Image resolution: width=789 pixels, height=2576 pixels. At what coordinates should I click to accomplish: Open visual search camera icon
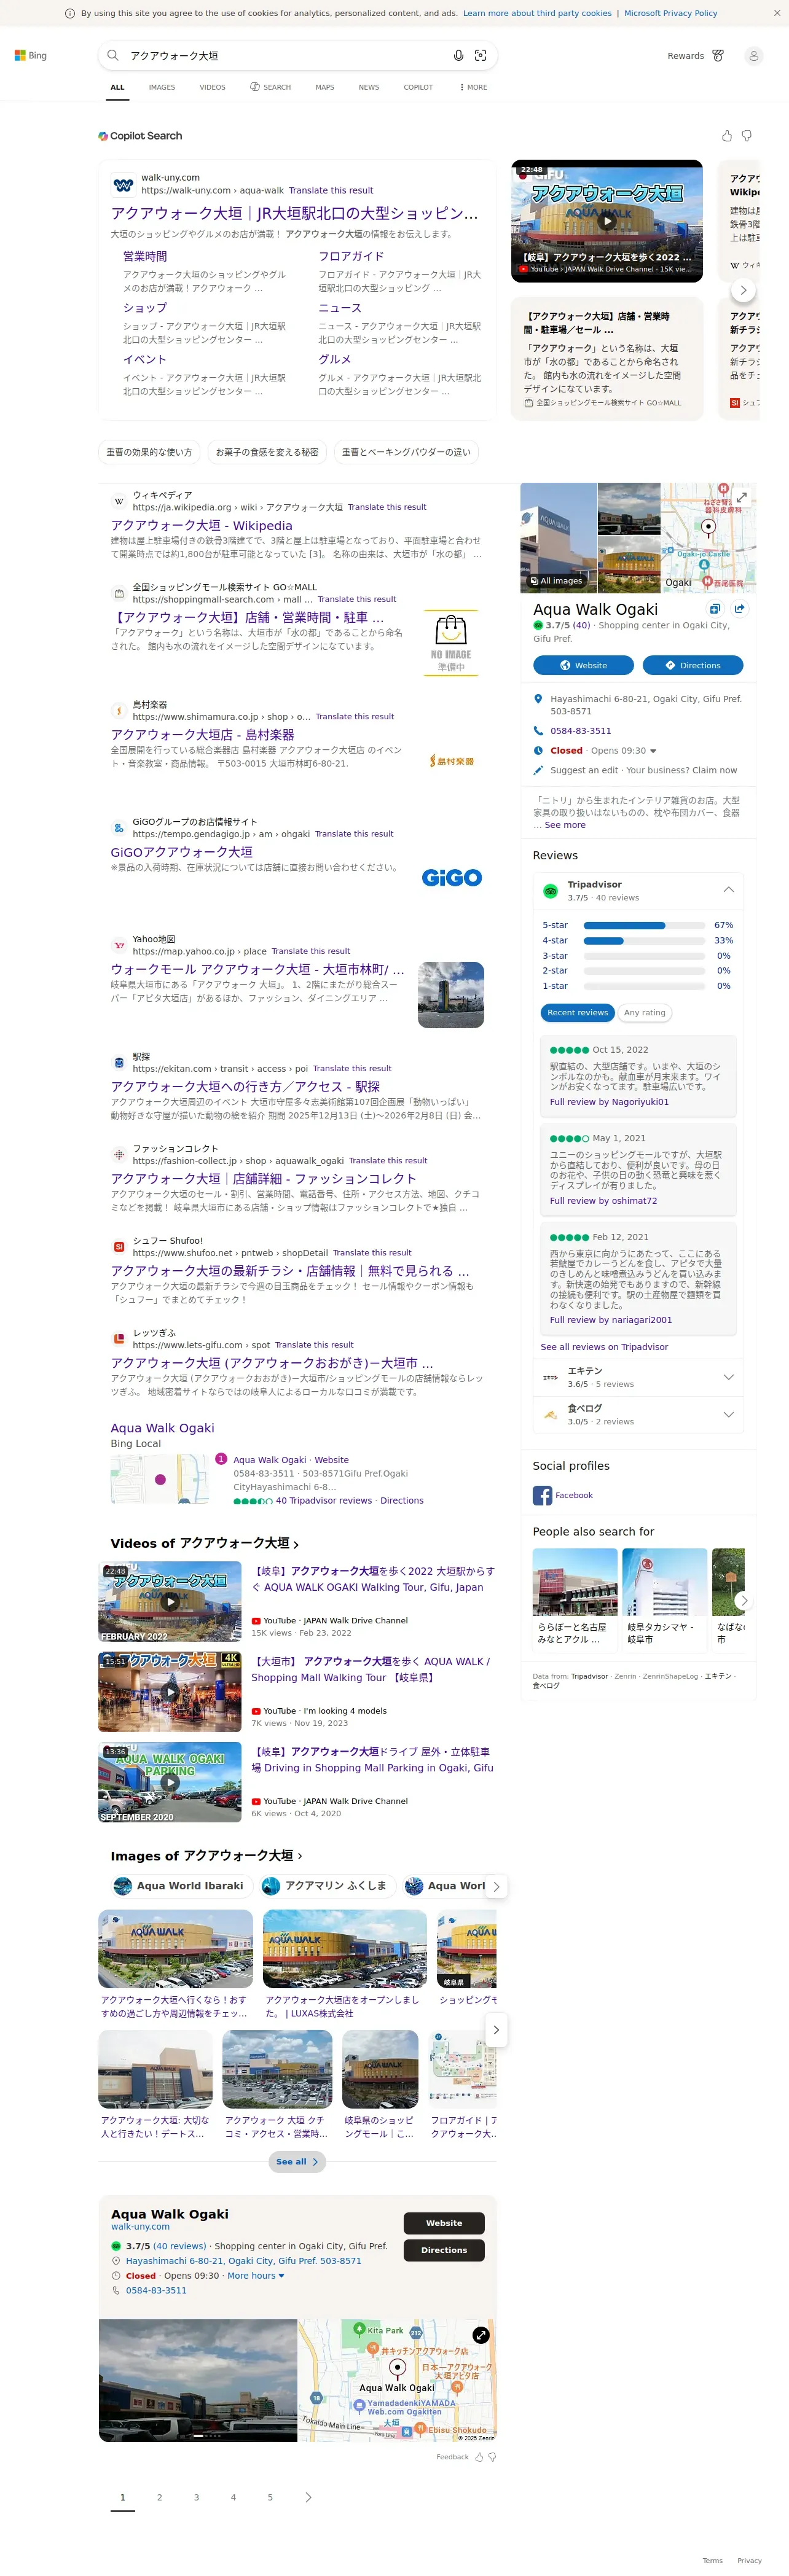coord(480,56)
